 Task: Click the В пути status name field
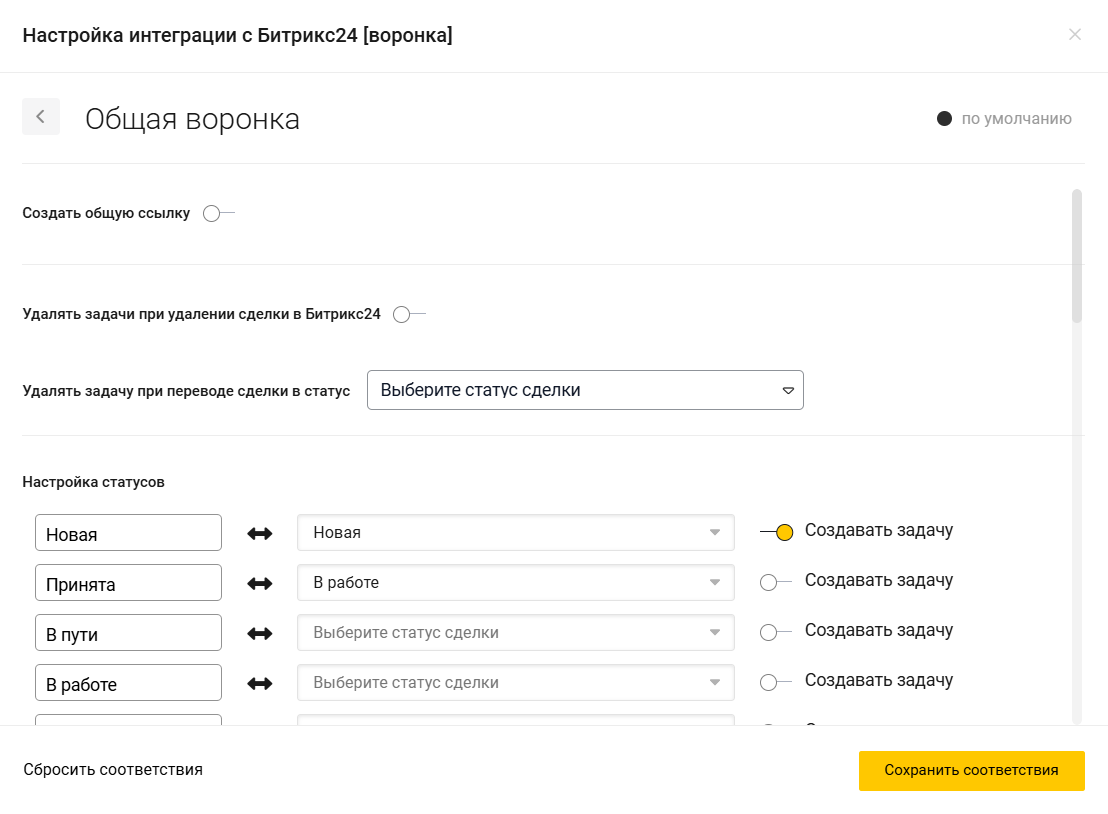pyautogui.click(x=129, y=633)
